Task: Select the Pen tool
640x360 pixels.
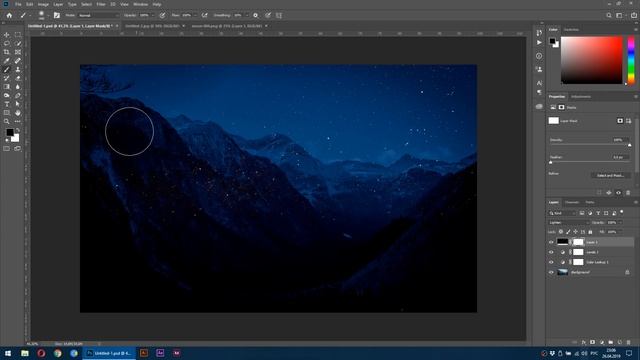Action: pyautogui.click(x=18, y=96)
